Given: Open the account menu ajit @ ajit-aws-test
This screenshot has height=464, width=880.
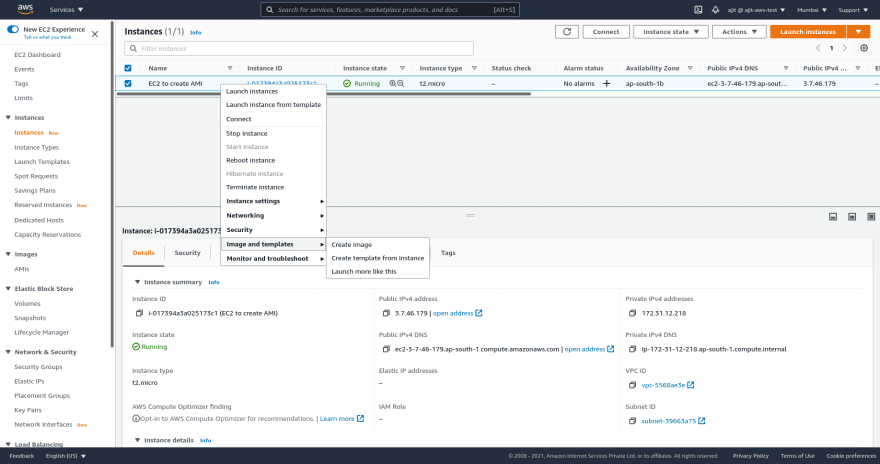Looking at the screenshot, I should click(756, 10).
